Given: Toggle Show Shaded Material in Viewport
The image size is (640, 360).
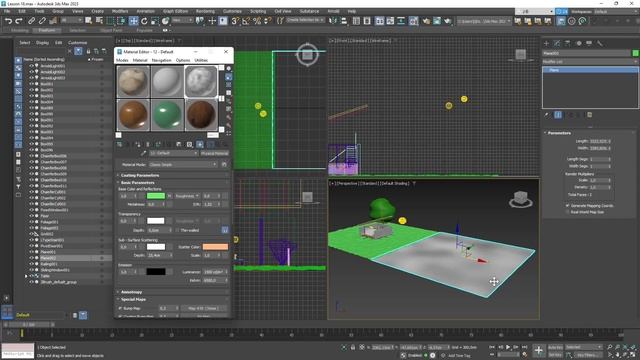Looking at the screenshot, I should click(200, 144).
